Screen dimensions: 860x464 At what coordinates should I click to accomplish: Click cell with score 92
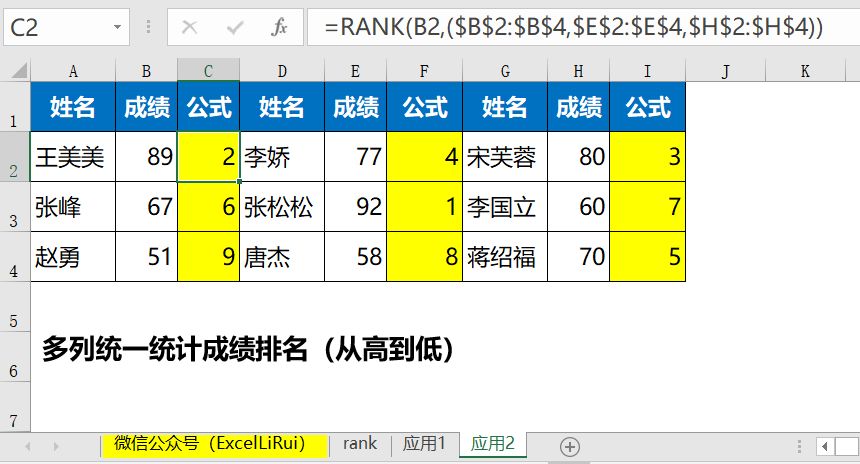tap(355, 207)
